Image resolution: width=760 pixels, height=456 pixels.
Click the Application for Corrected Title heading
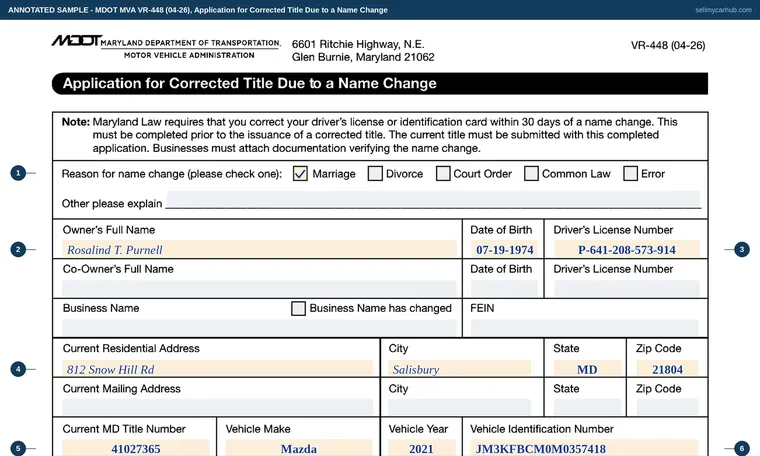(250, 83)
